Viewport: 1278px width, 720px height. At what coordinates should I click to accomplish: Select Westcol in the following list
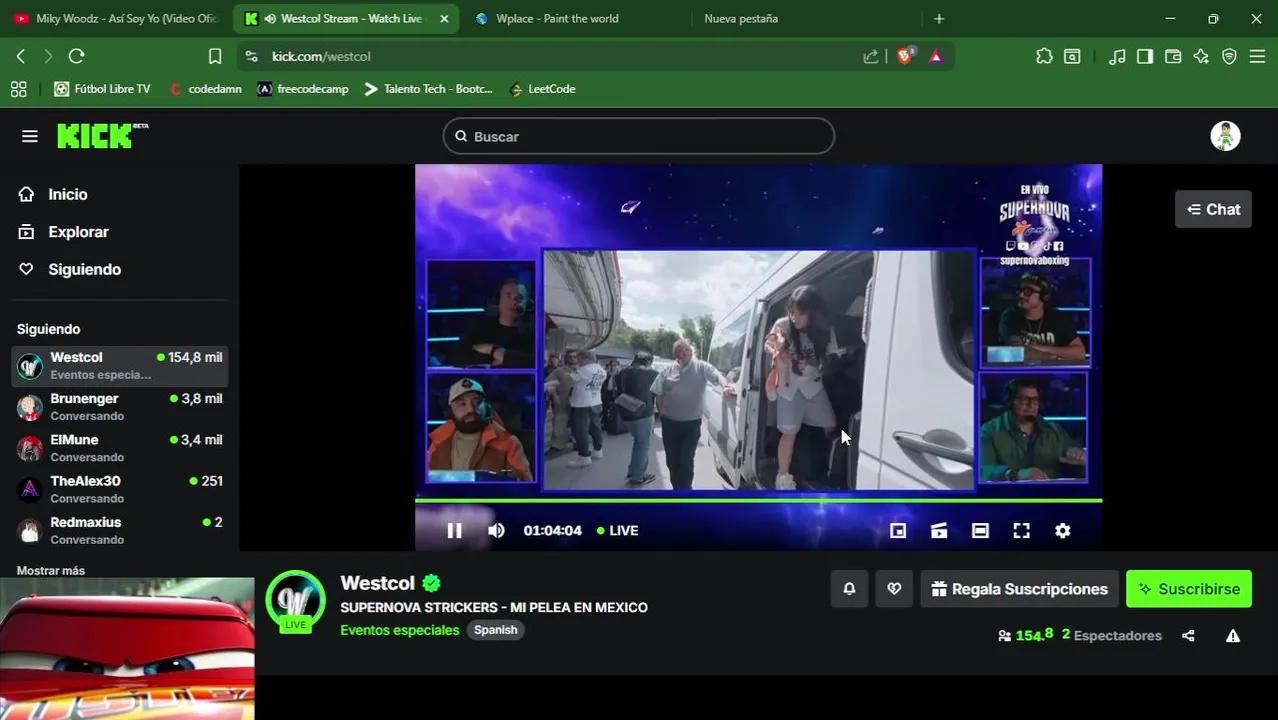[120, 366]
